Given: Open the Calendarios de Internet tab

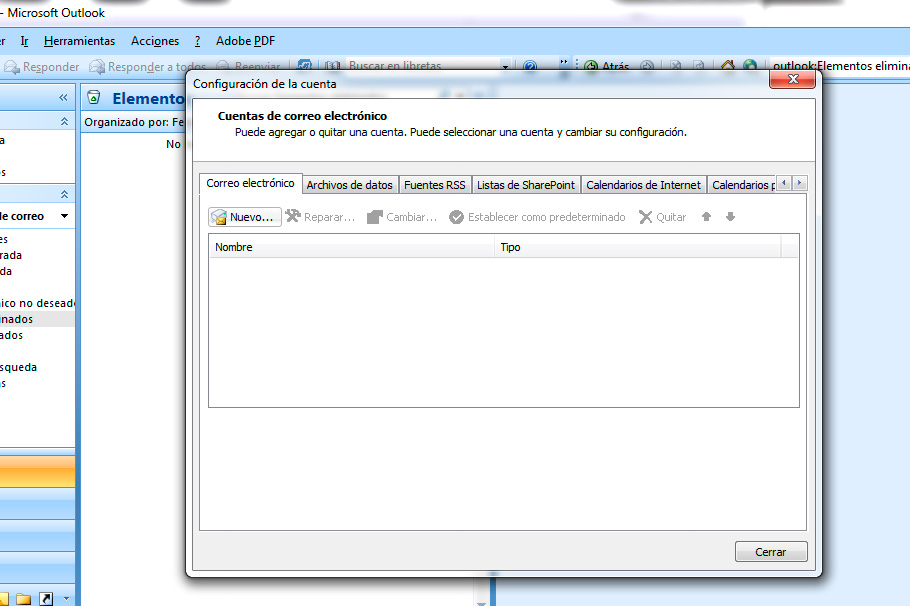Looking at the screenshot, I should pyautogui.click(x=644, y=185).
